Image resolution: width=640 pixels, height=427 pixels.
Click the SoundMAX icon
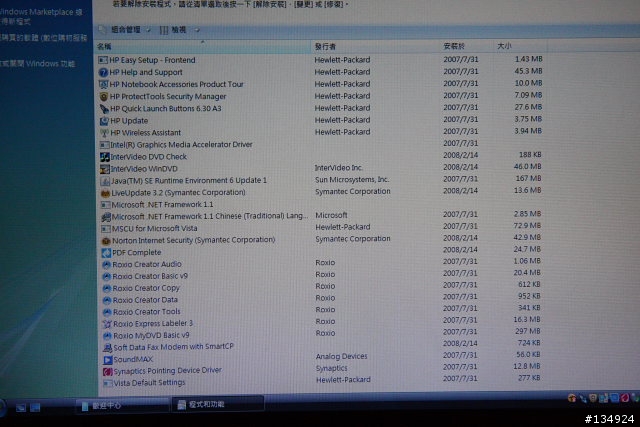[x=107, y=360]
